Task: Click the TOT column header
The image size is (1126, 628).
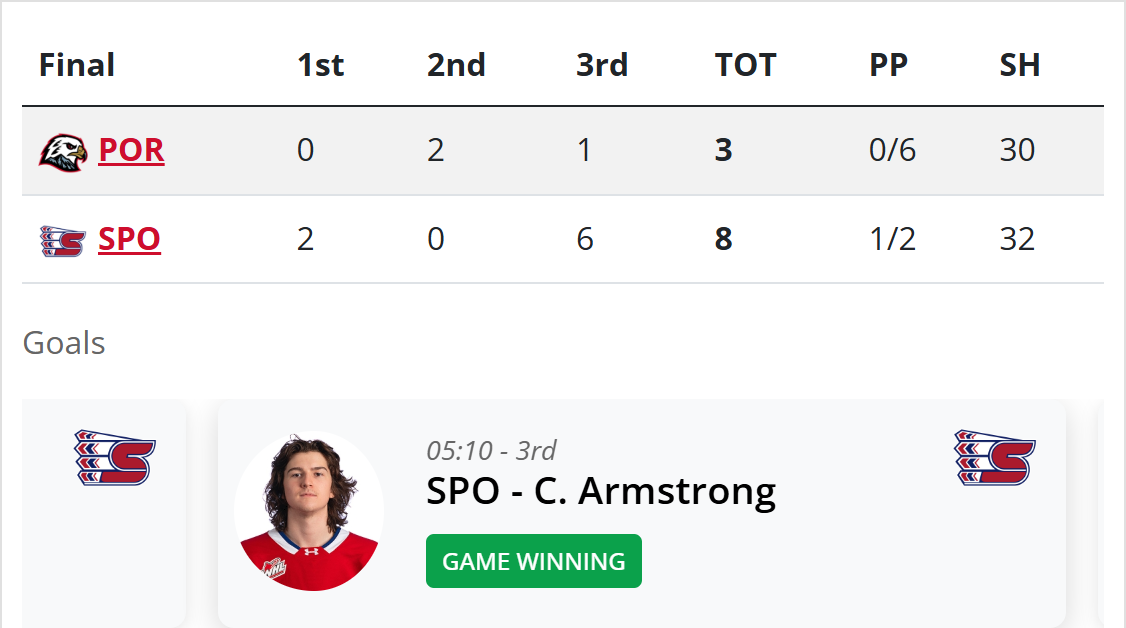Action: coord(745,65)
